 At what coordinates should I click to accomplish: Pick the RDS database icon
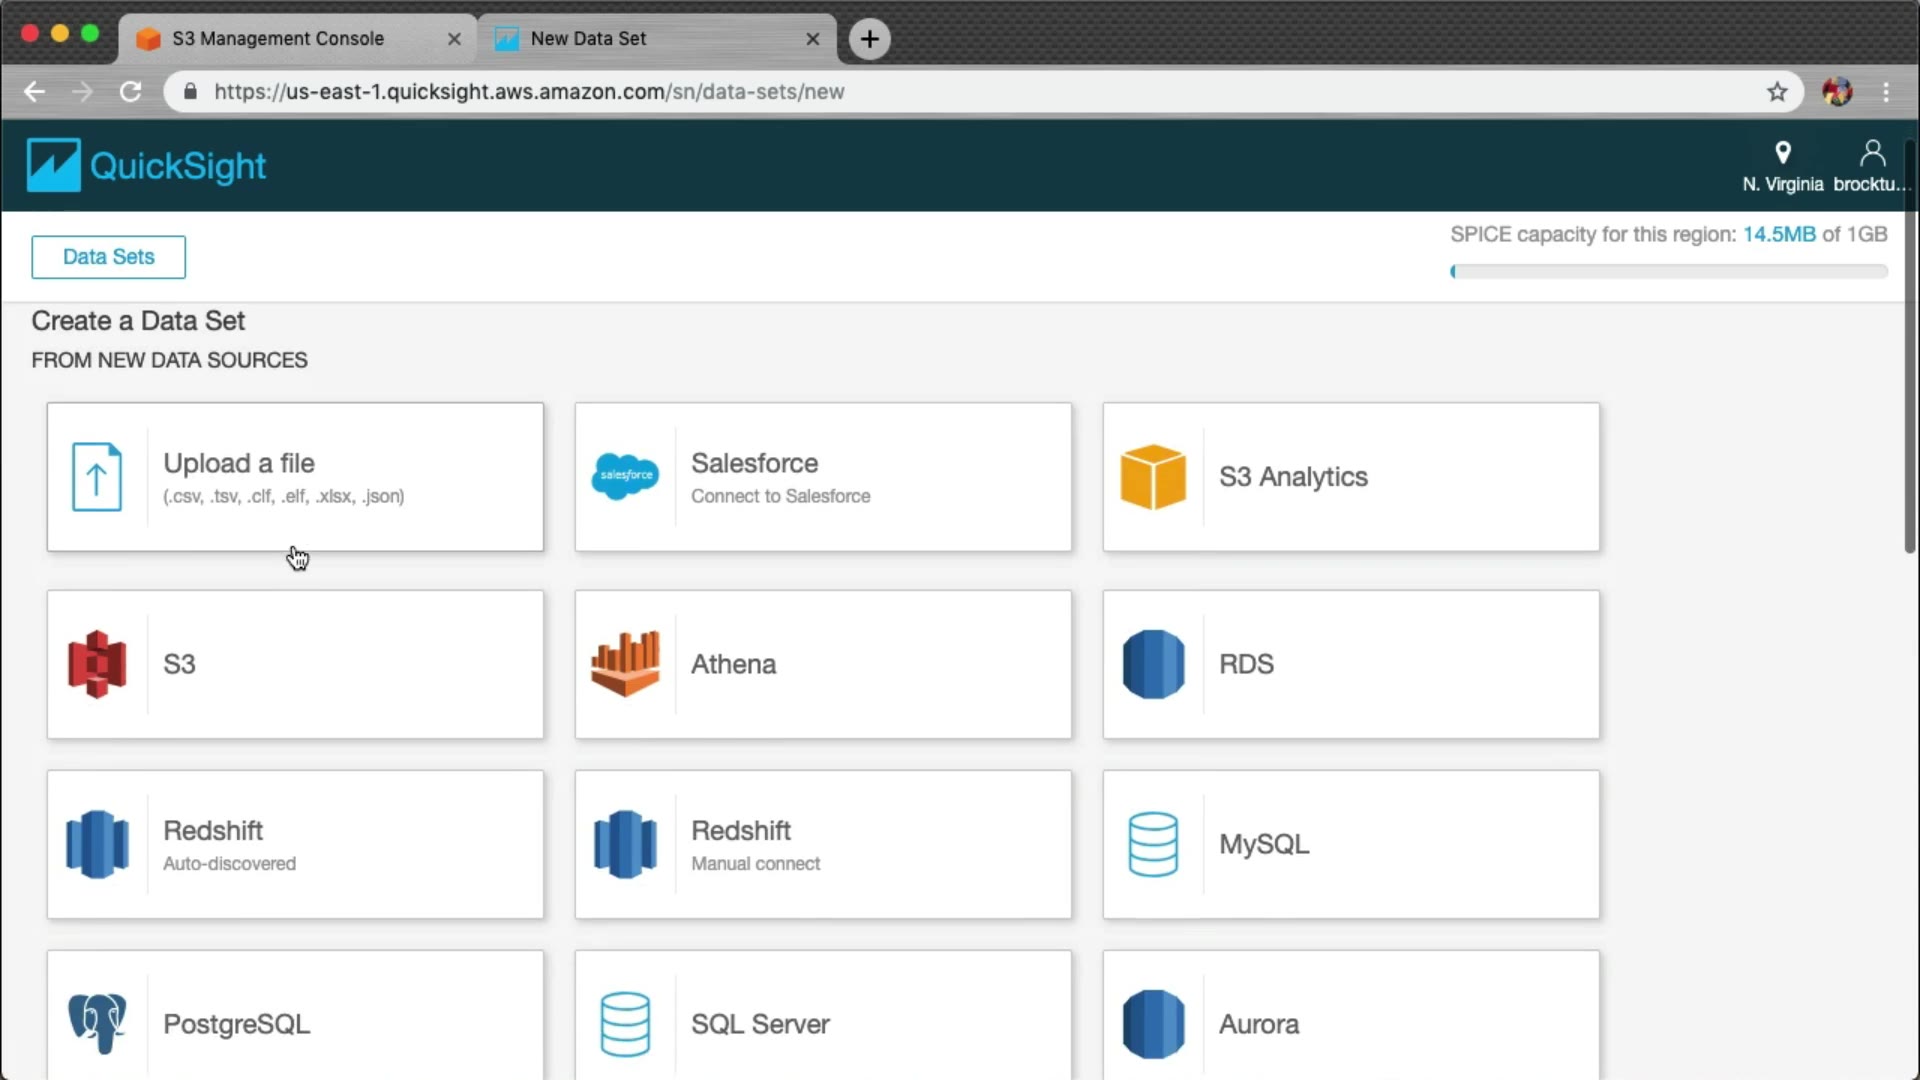click(x=1153, y=664)
